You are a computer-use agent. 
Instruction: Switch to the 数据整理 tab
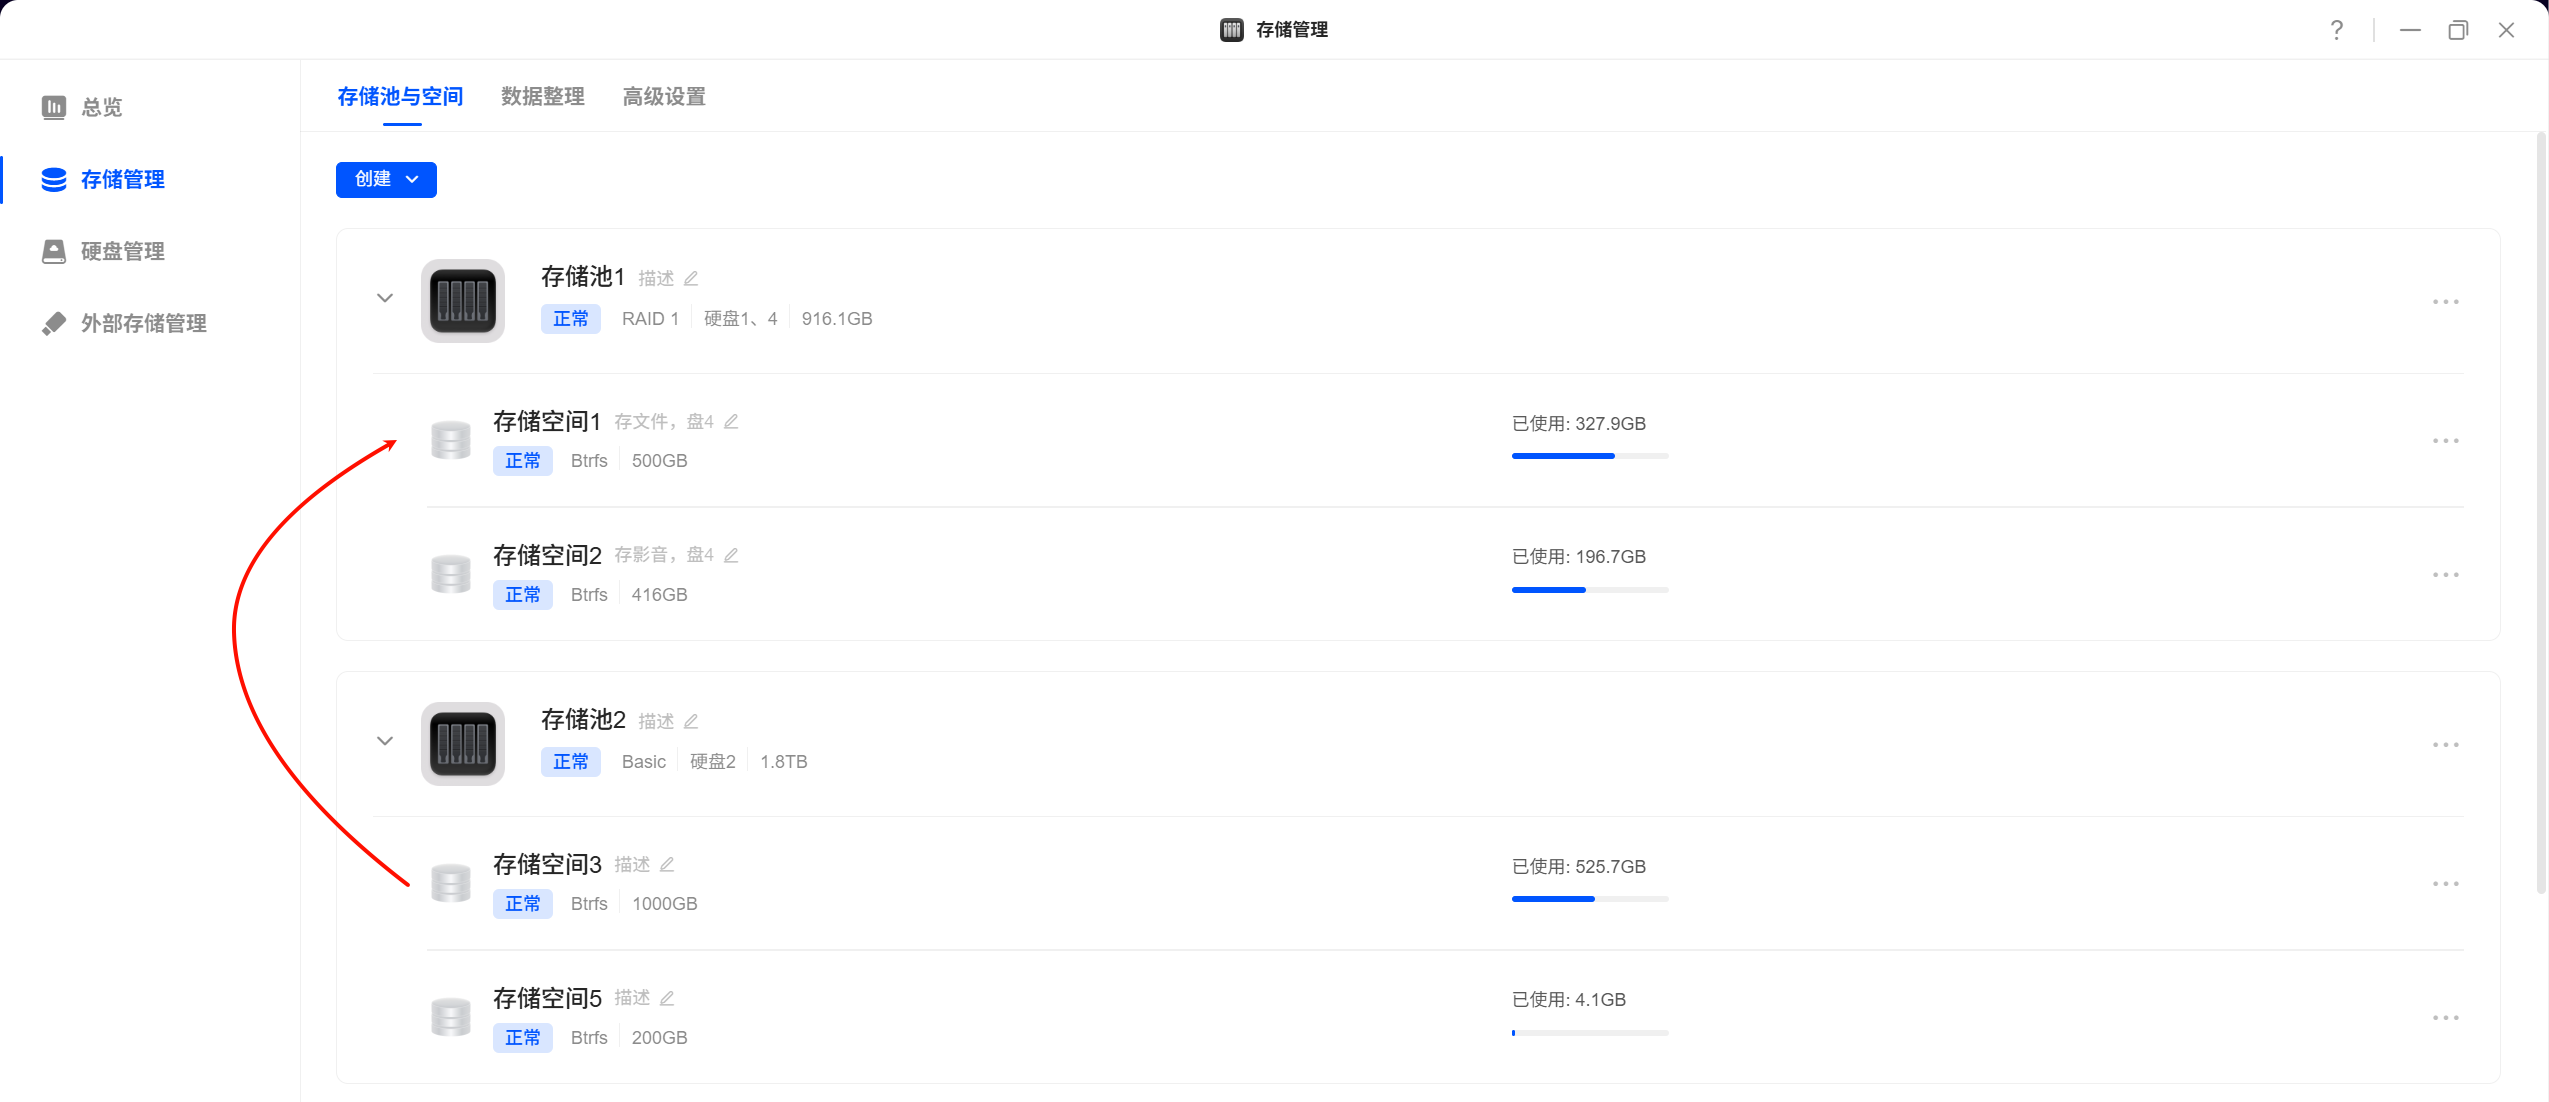pyautogui.click(x=542, y=97)
